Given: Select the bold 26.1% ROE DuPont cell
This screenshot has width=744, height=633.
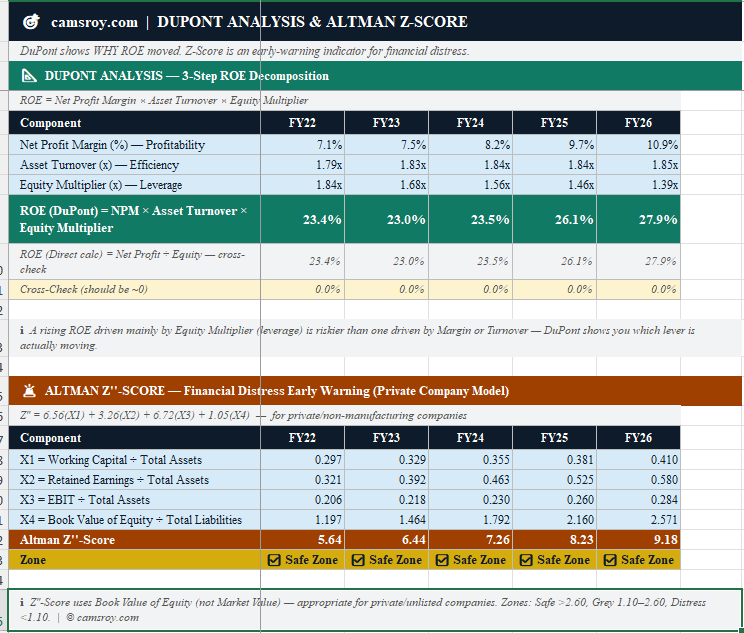Looking at the screenshot, I should click(x=554, y=219).
